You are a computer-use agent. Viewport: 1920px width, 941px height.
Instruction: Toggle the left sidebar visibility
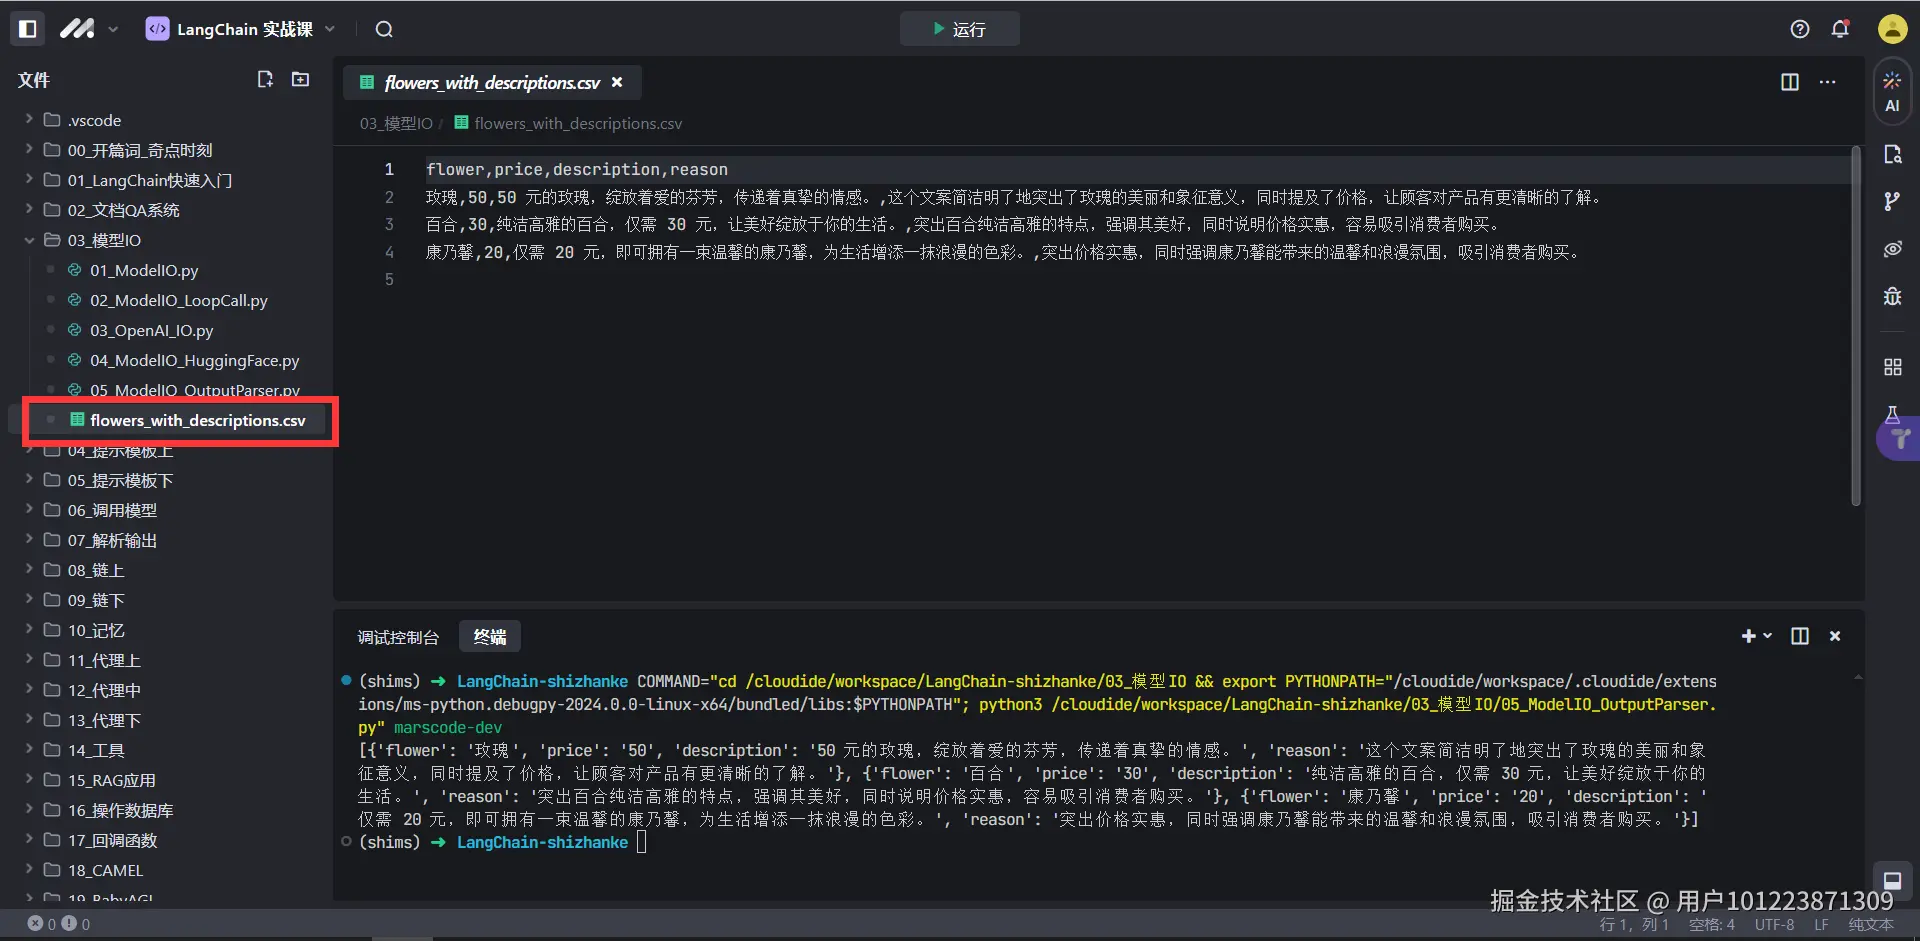(27, 28)
